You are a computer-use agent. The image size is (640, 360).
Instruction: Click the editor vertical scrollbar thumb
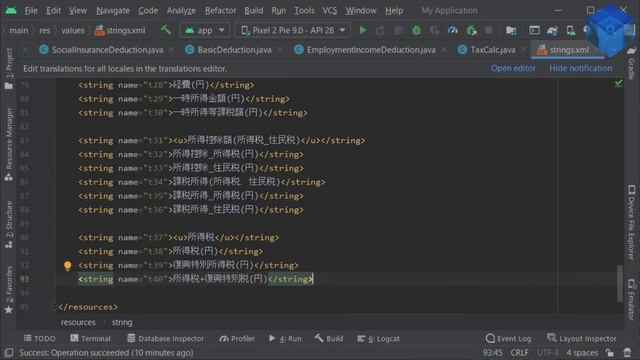pos(620,283)
